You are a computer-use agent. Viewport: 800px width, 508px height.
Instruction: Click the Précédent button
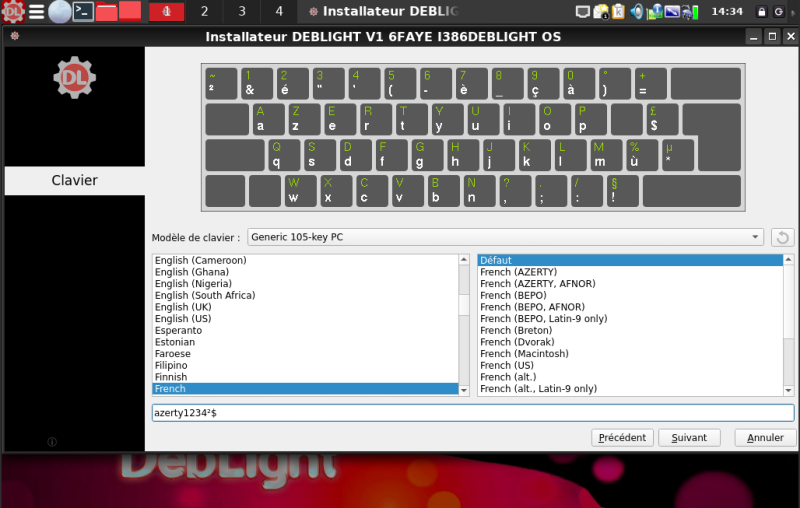[623, 438]
